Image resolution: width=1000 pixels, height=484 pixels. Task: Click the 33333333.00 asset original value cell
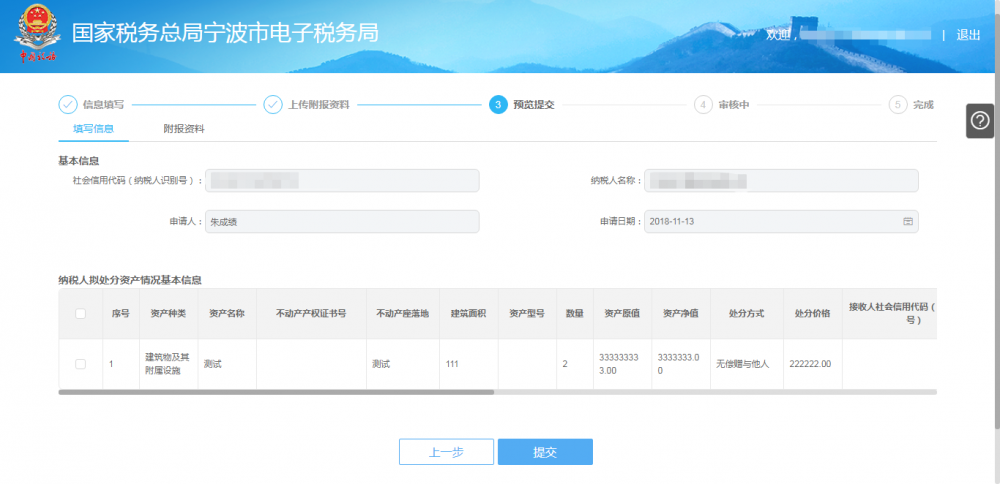tap(622, 364)
